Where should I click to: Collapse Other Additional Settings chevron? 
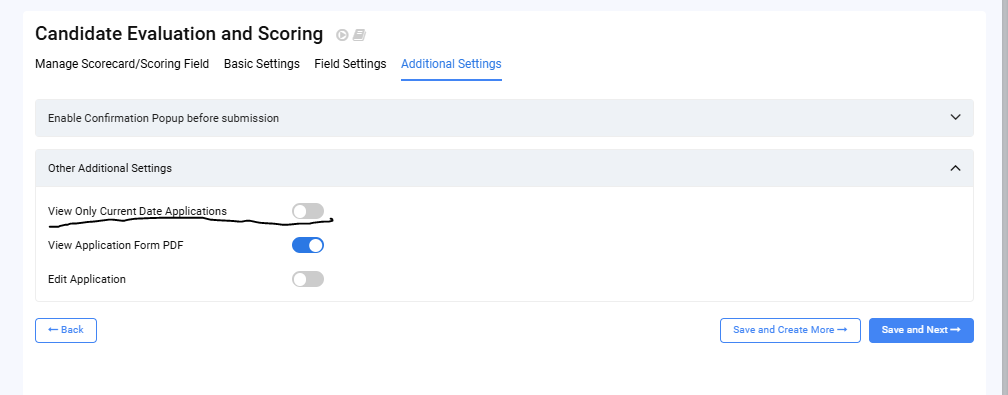pyautogui.click(x=955, y=168)
